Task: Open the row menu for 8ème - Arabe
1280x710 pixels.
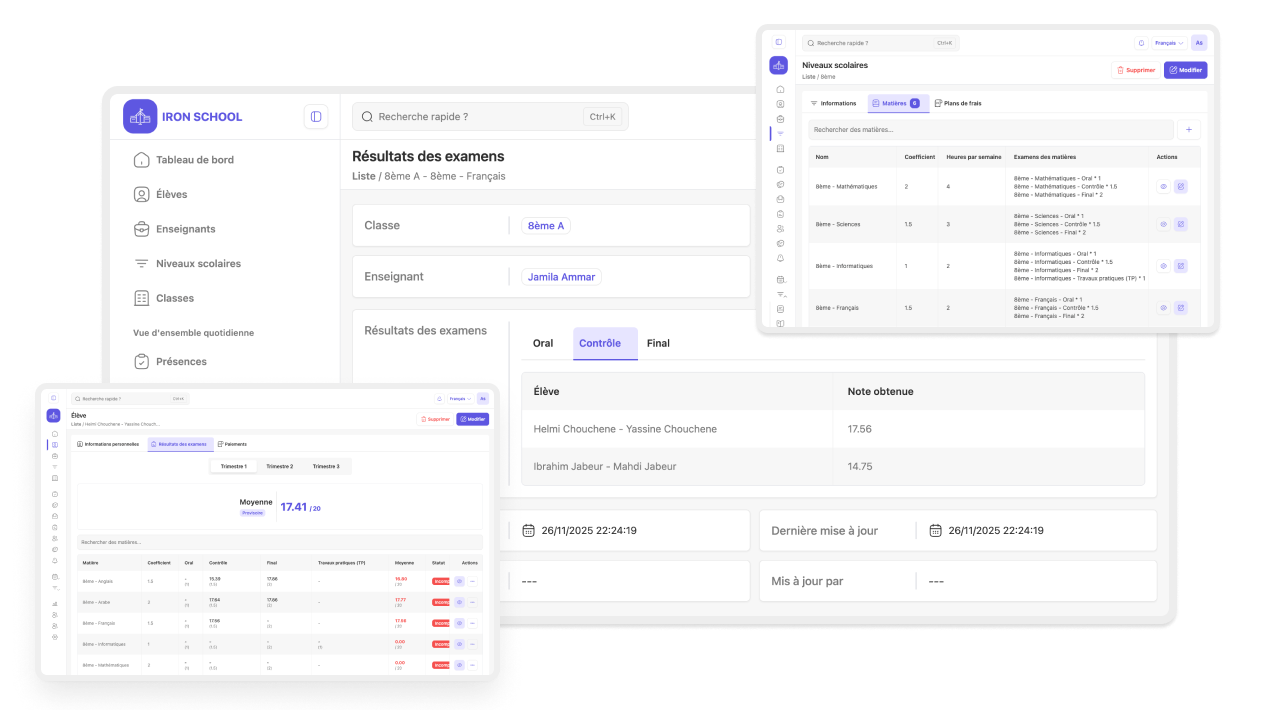Action: (x=472, y=602)
